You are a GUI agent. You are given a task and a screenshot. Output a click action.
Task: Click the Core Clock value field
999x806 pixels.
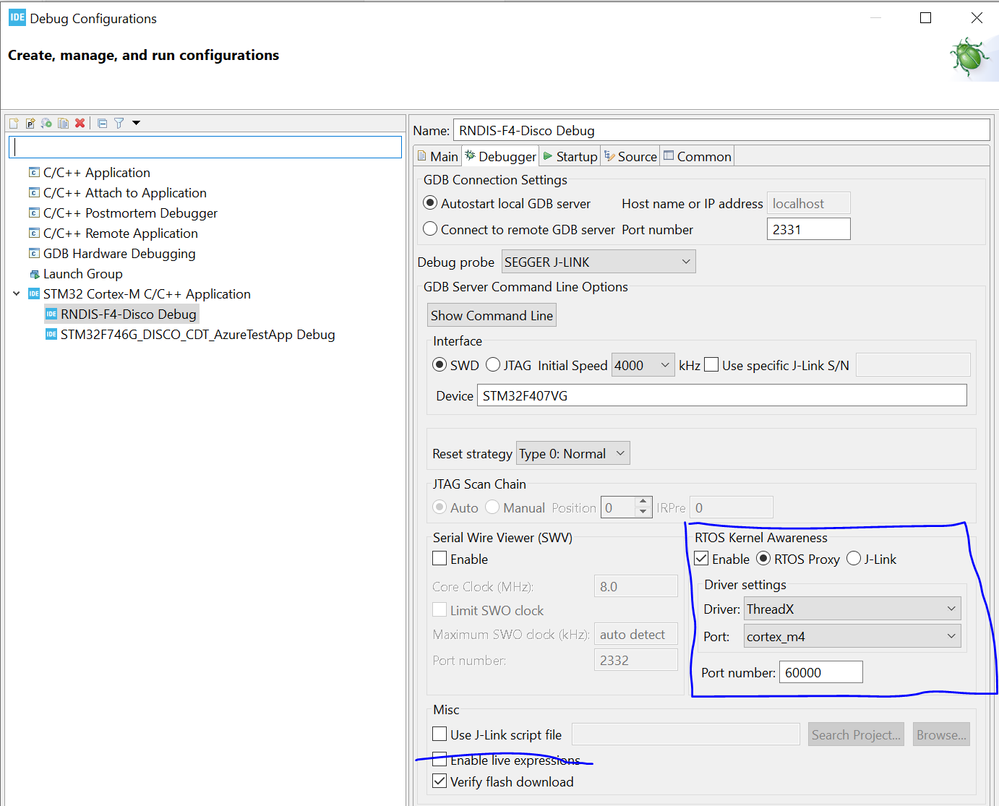pyautogui.click(x=636, y=586)
